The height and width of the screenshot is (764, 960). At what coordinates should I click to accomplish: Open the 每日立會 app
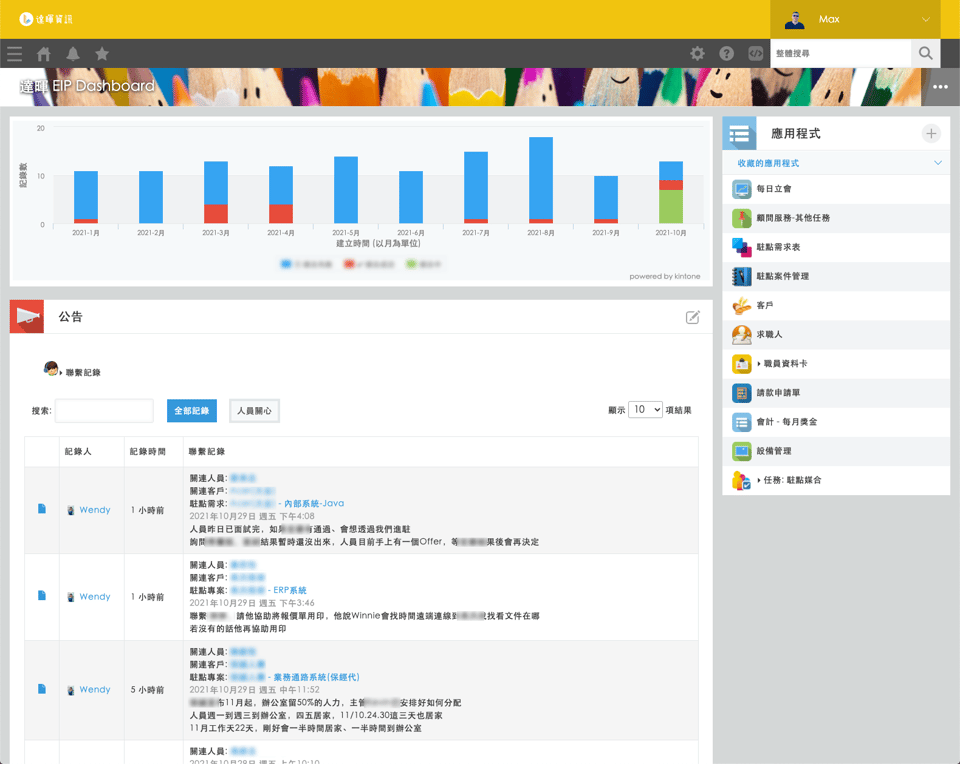tap(774, 189)
